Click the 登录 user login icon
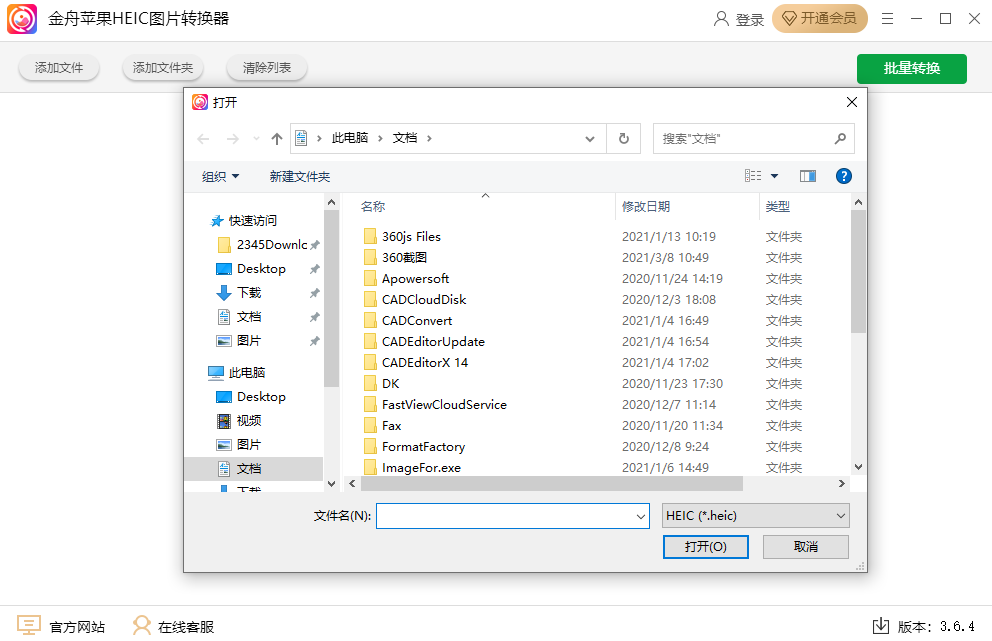 tap(721, 19)
